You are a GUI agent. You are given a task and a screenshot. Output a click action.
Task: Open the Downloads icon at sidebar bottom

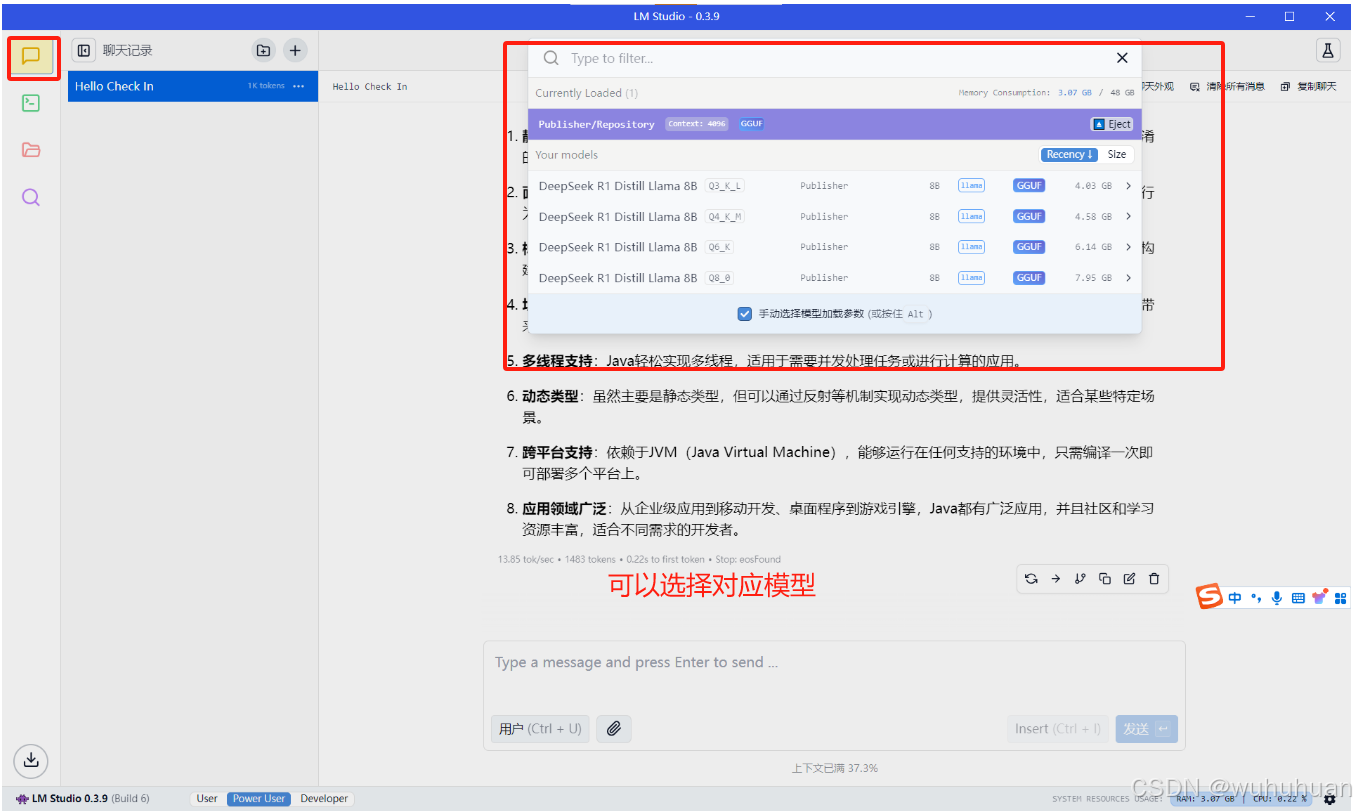coord(31,760)
